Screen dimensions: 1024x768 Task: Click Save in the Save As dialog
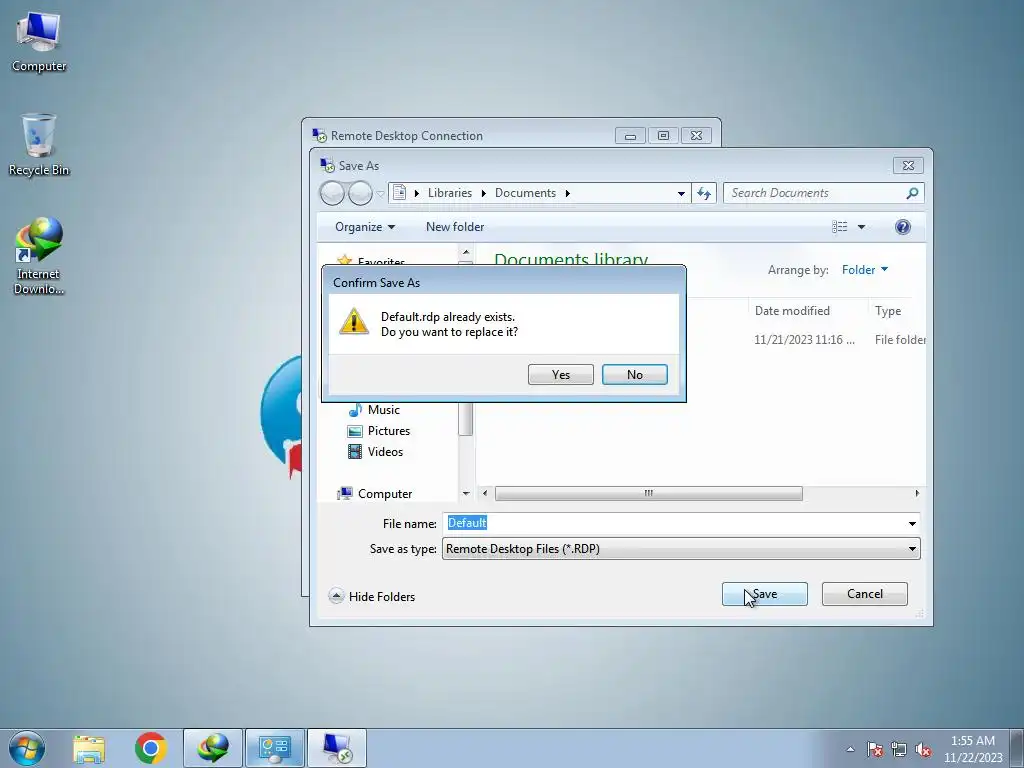point(764,594)
